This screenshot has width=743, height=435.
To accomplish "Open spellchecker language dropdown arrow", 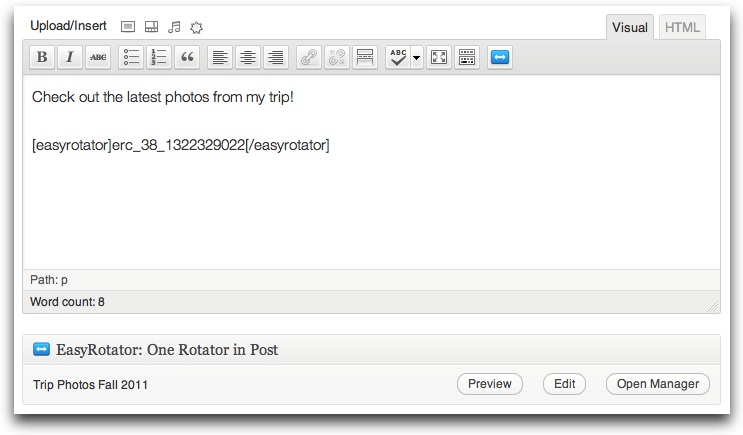I will tap(417, 58).
